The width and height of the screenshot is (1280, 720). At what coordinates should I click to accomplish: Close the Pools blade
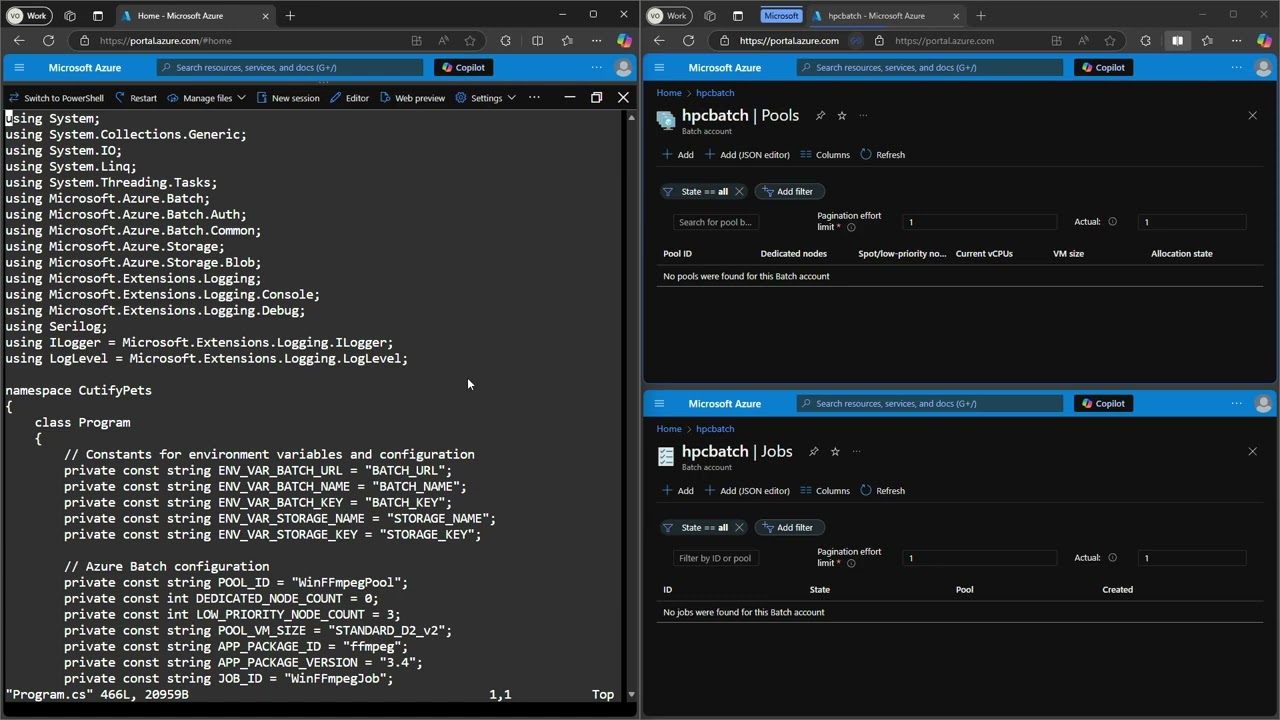pyautogui.click(x=1252, y=116)
